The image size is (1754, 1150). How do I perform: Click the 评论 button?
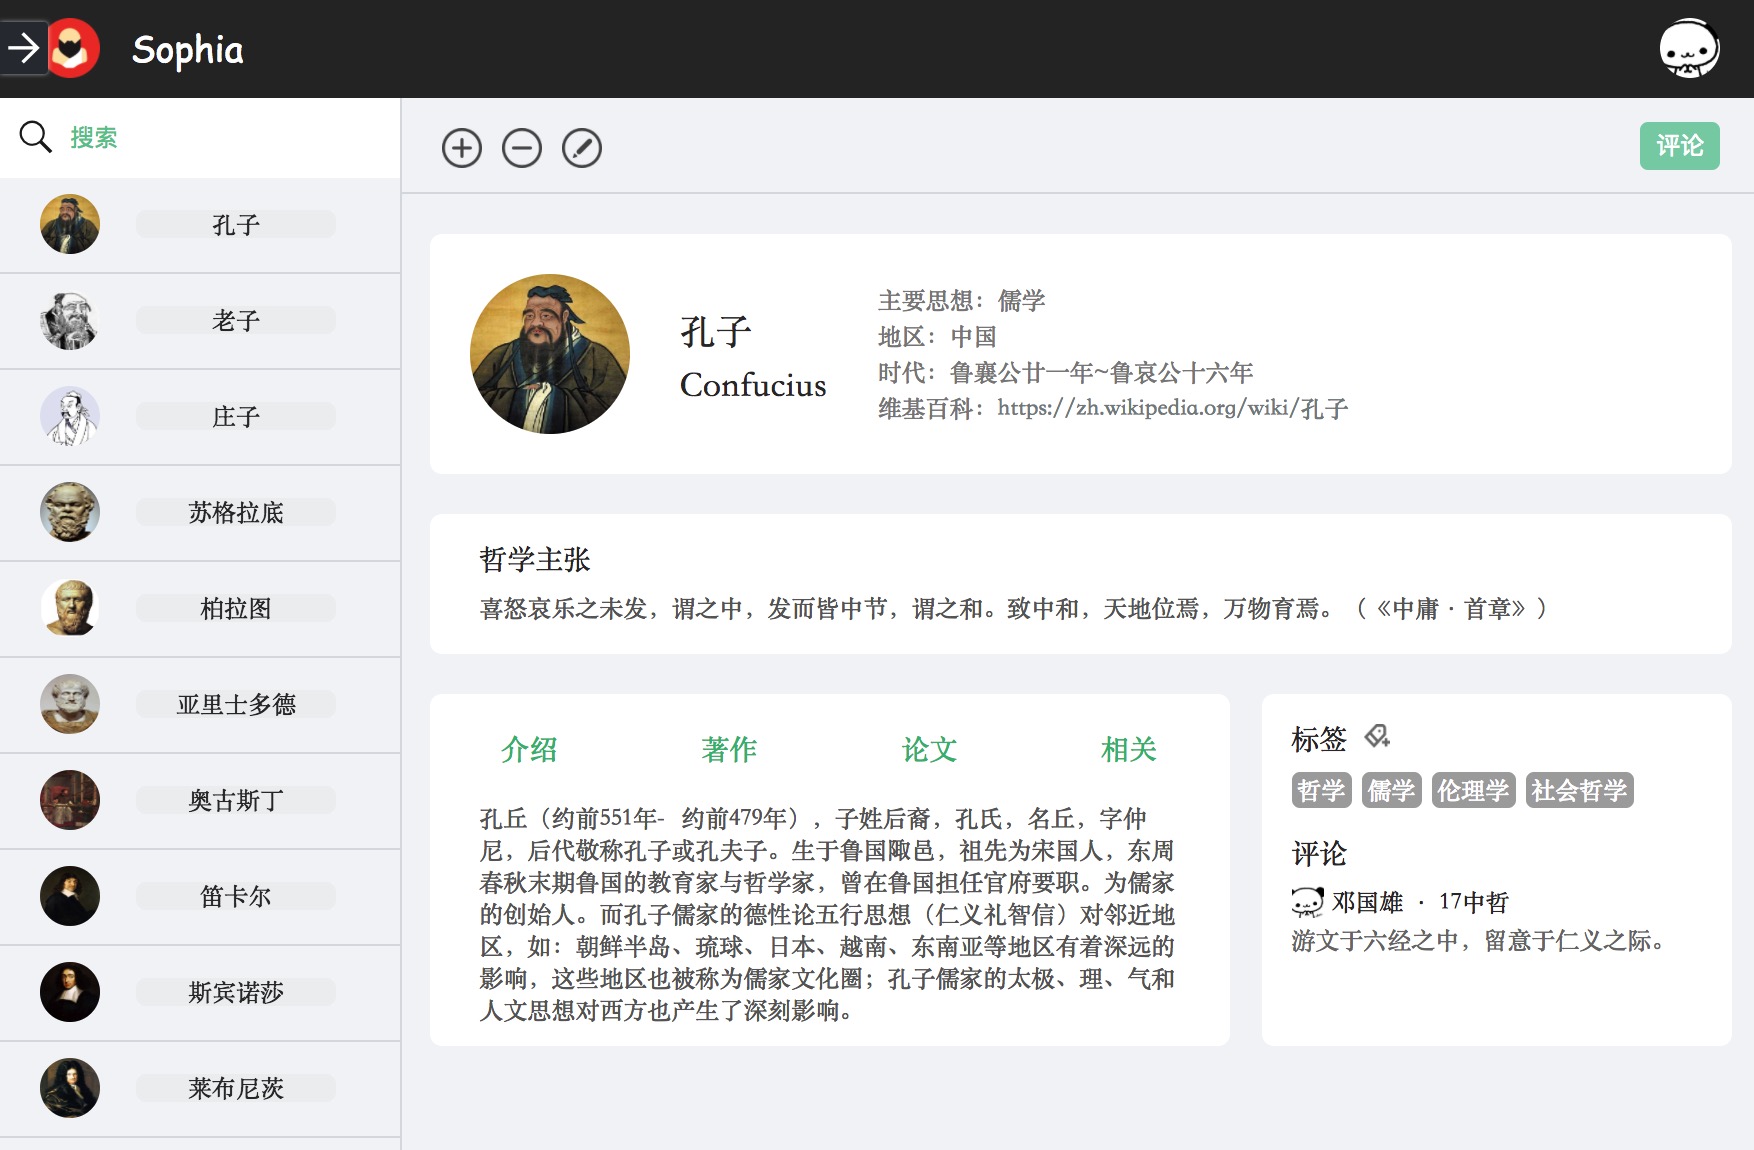click(1679, 145)
